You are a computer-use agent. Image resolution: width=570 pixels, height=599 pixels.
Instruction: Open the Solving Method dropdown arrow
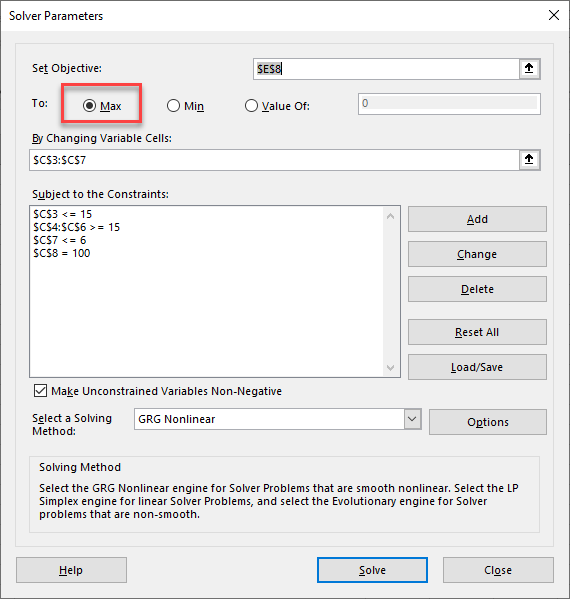[x=412, y=419]
